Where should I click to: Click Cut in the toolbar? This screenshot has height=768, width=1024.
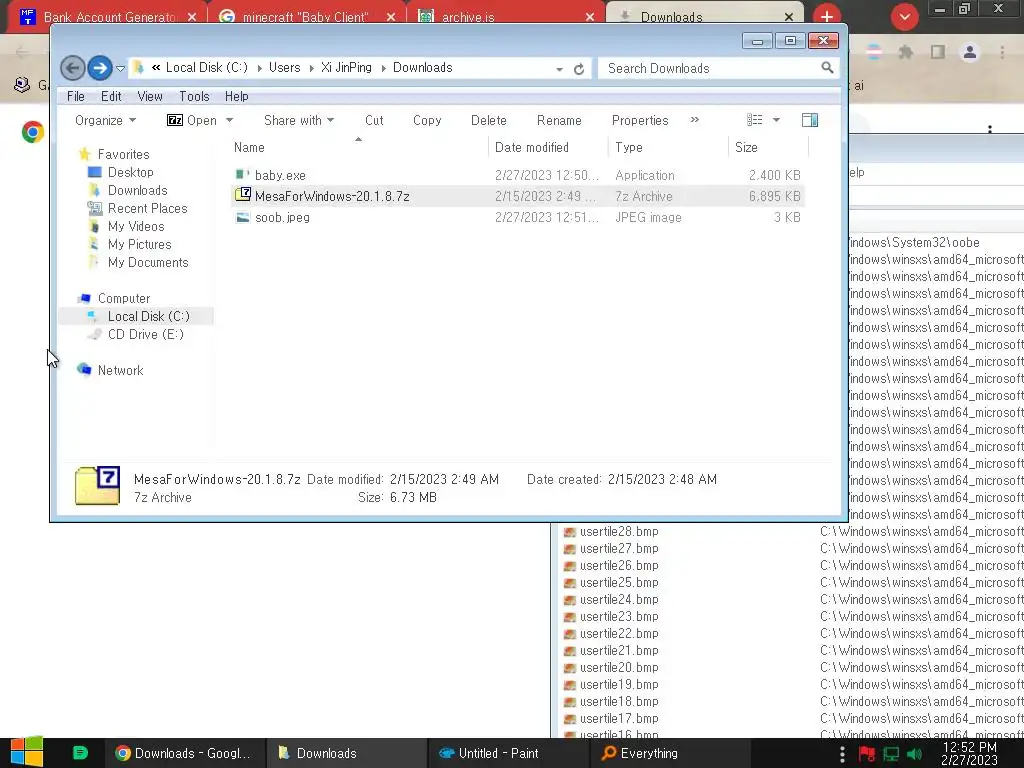tap(374, 120)
